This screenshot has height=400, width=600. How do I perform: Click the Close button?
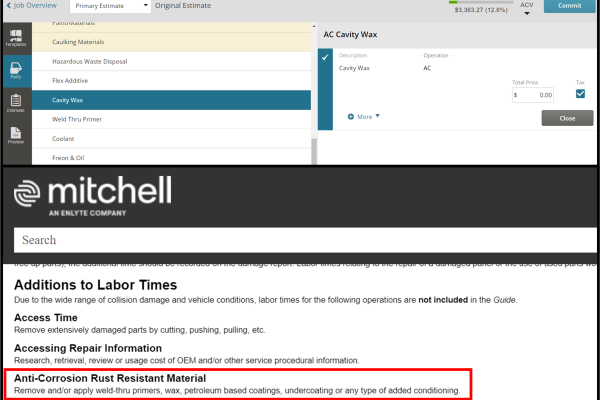click(x=566, y=118)
